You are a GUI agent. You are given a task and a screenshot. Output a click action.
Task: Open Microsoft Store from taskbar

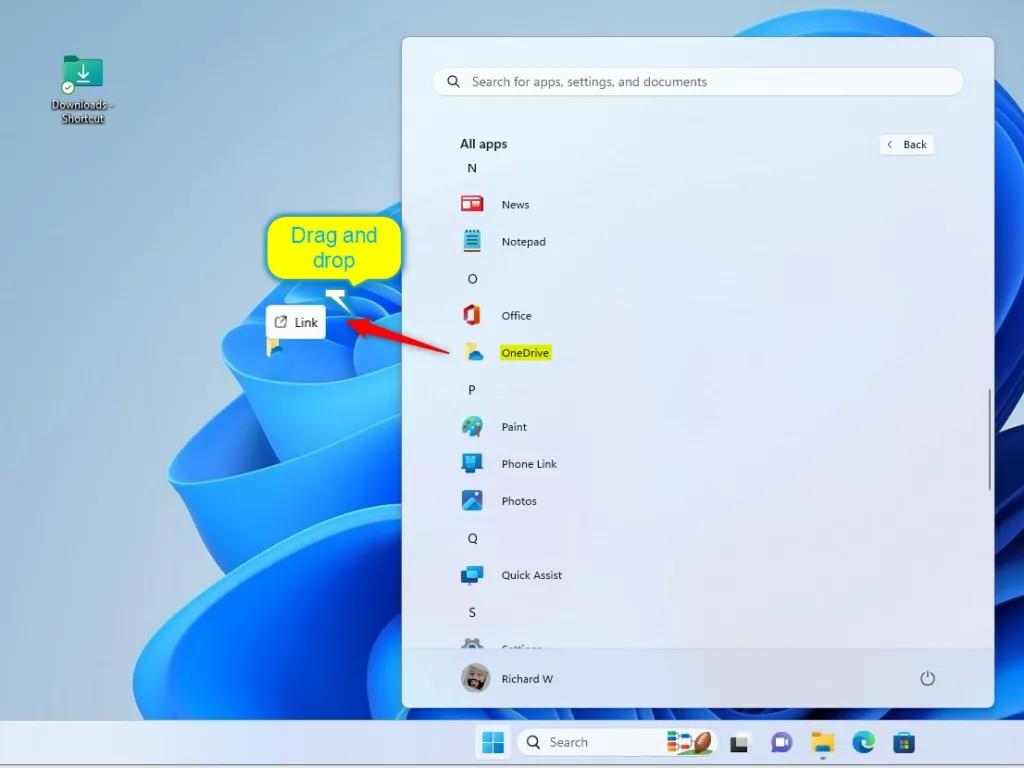tap(904, 743)
